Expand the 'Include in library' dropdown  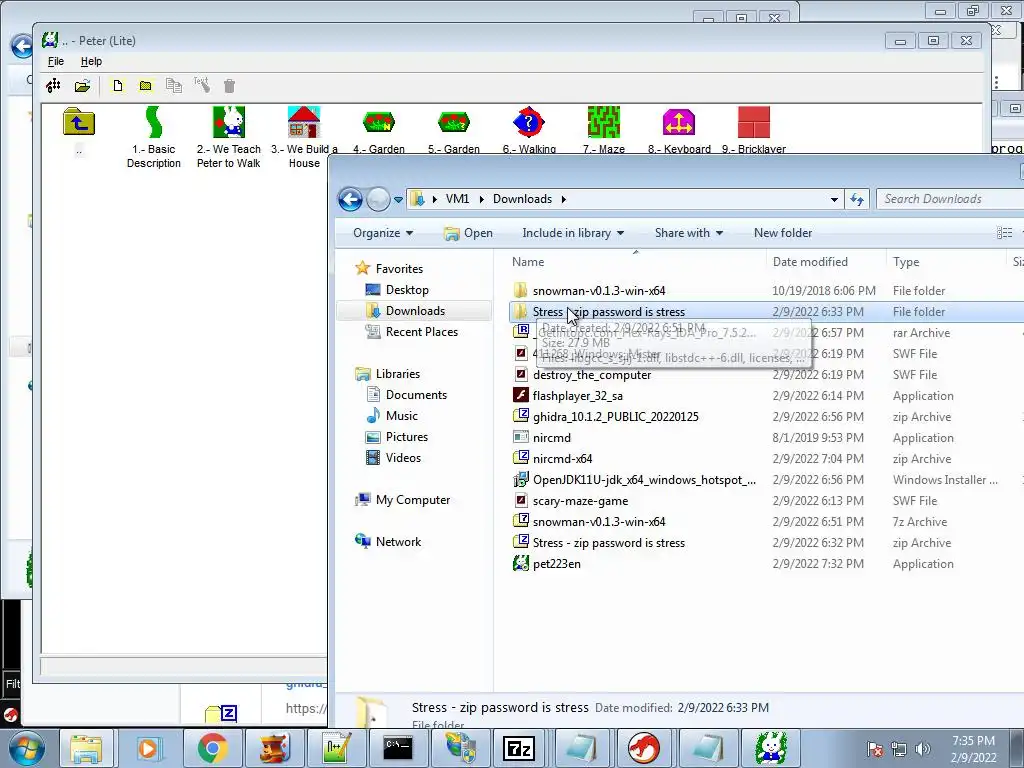(x=573, y=233)
